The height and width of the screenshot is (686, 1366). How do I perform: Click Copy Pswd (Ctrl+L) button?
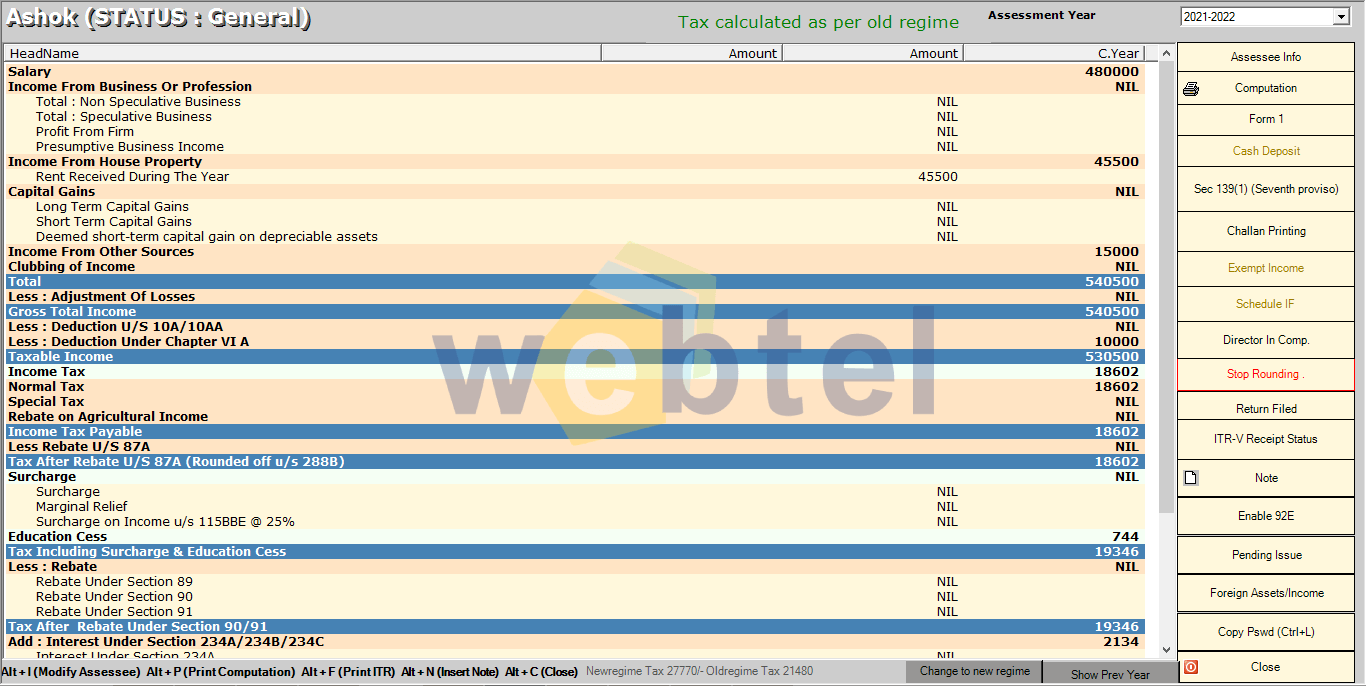tap(1266, 632)
